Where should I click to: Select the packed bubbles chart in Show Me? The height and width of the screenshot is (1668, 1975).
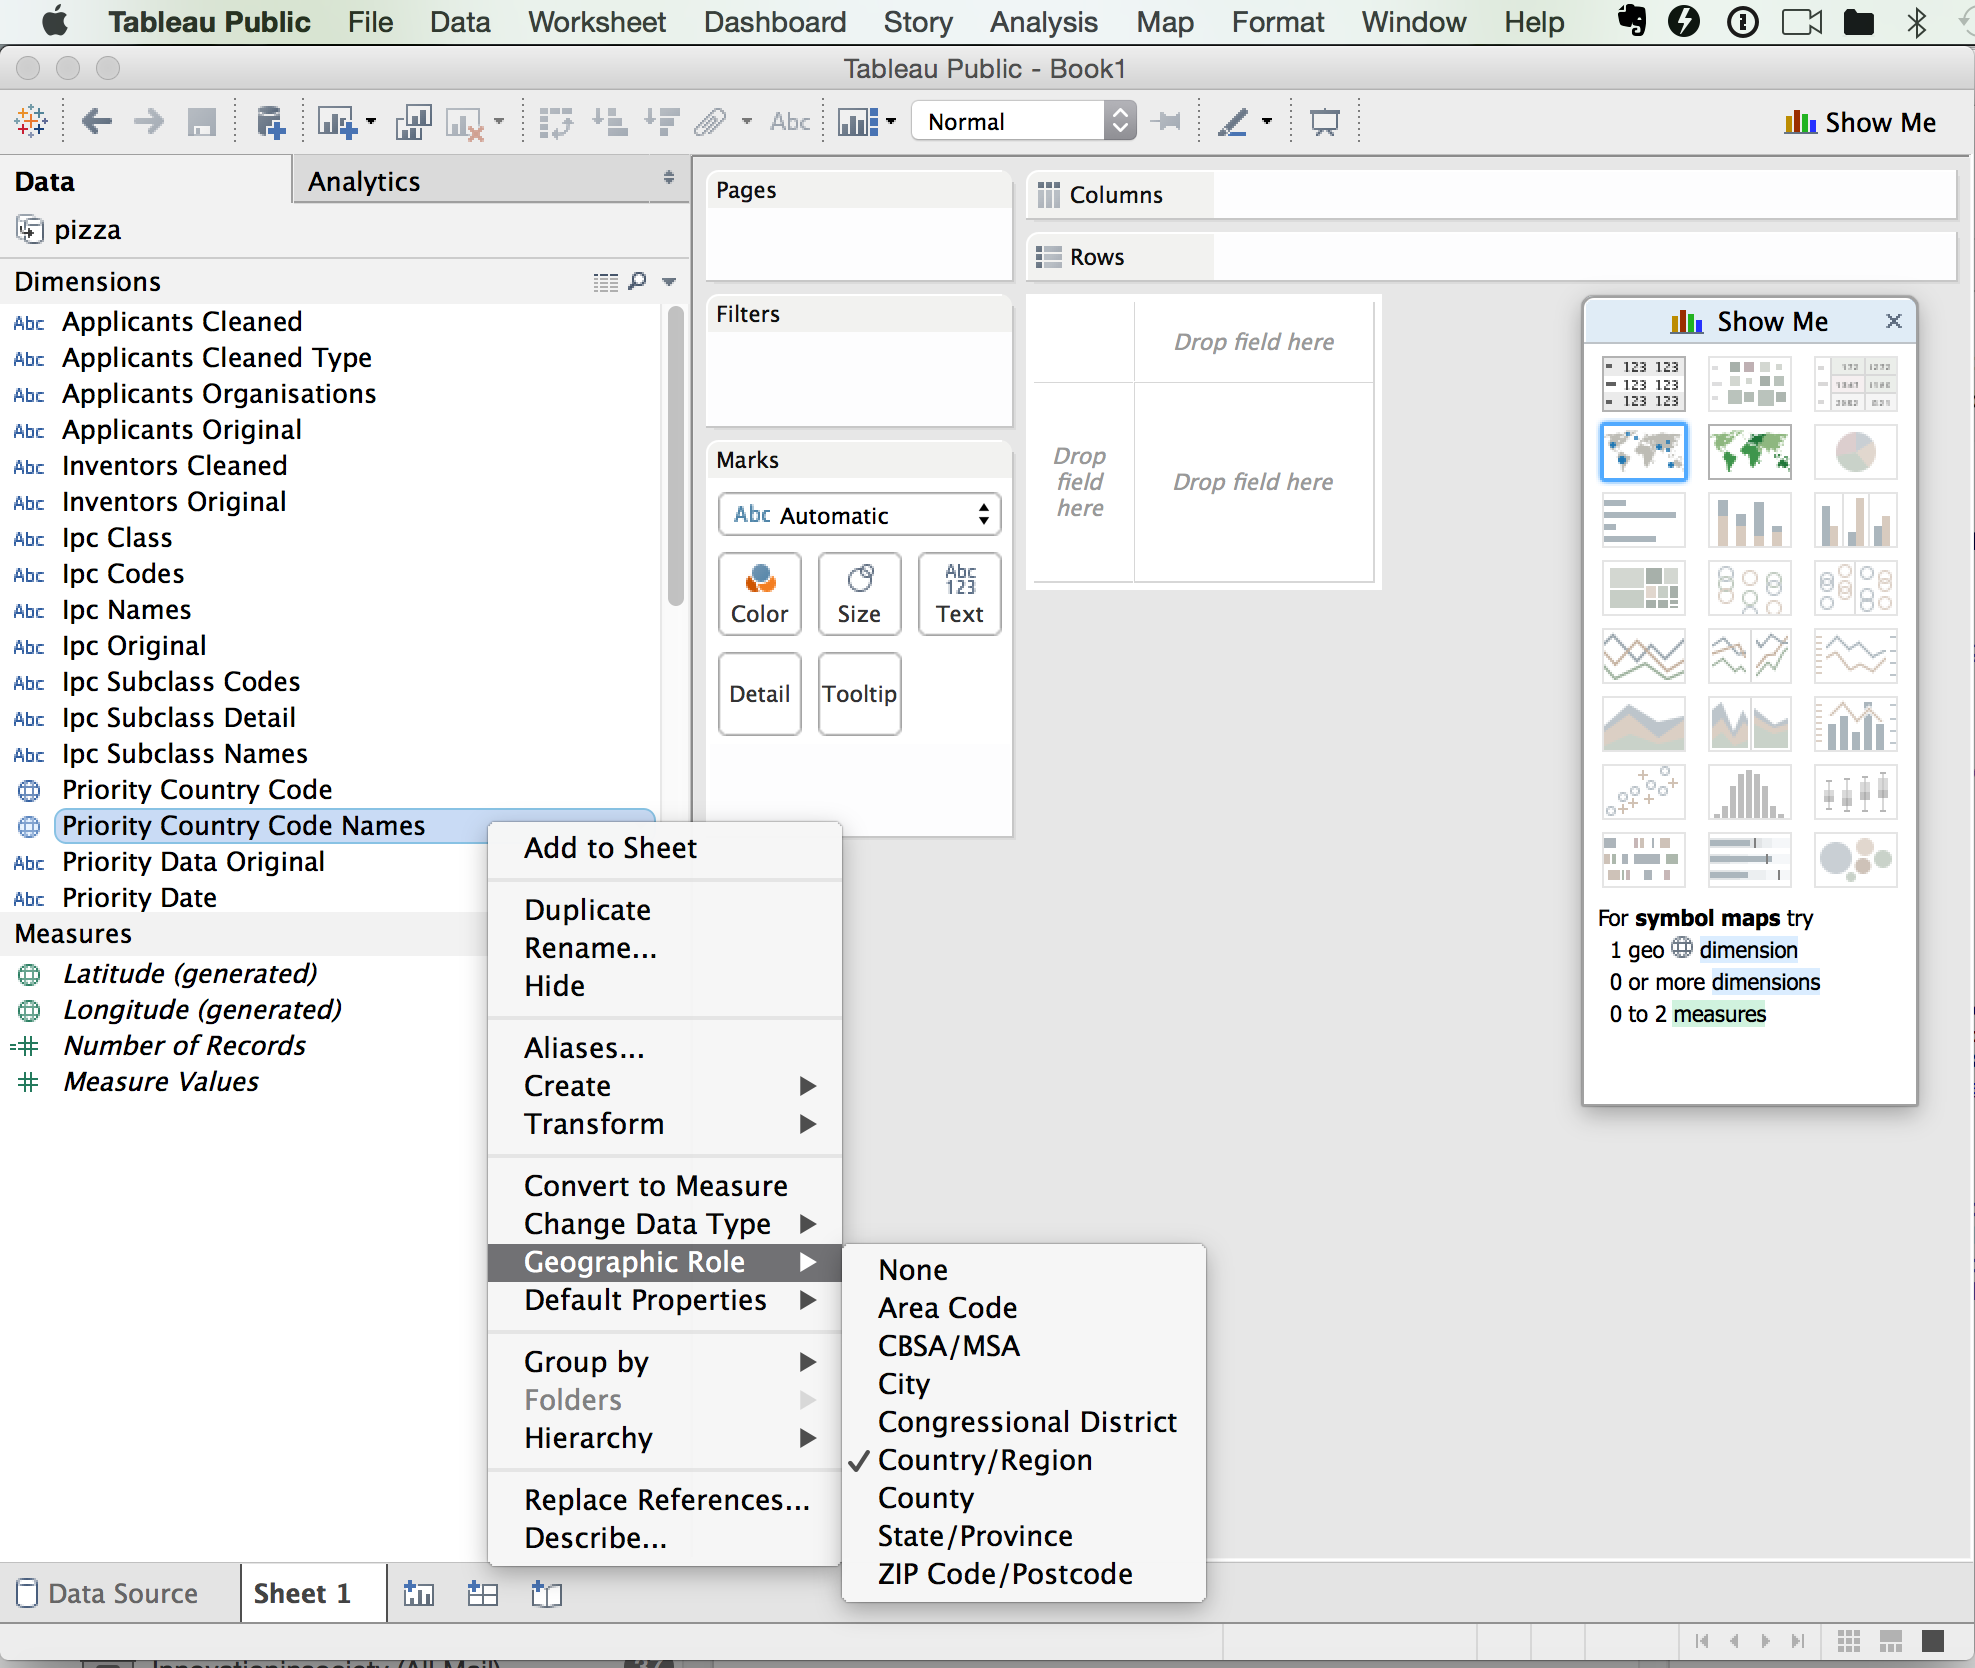[x=1856, y=860]
